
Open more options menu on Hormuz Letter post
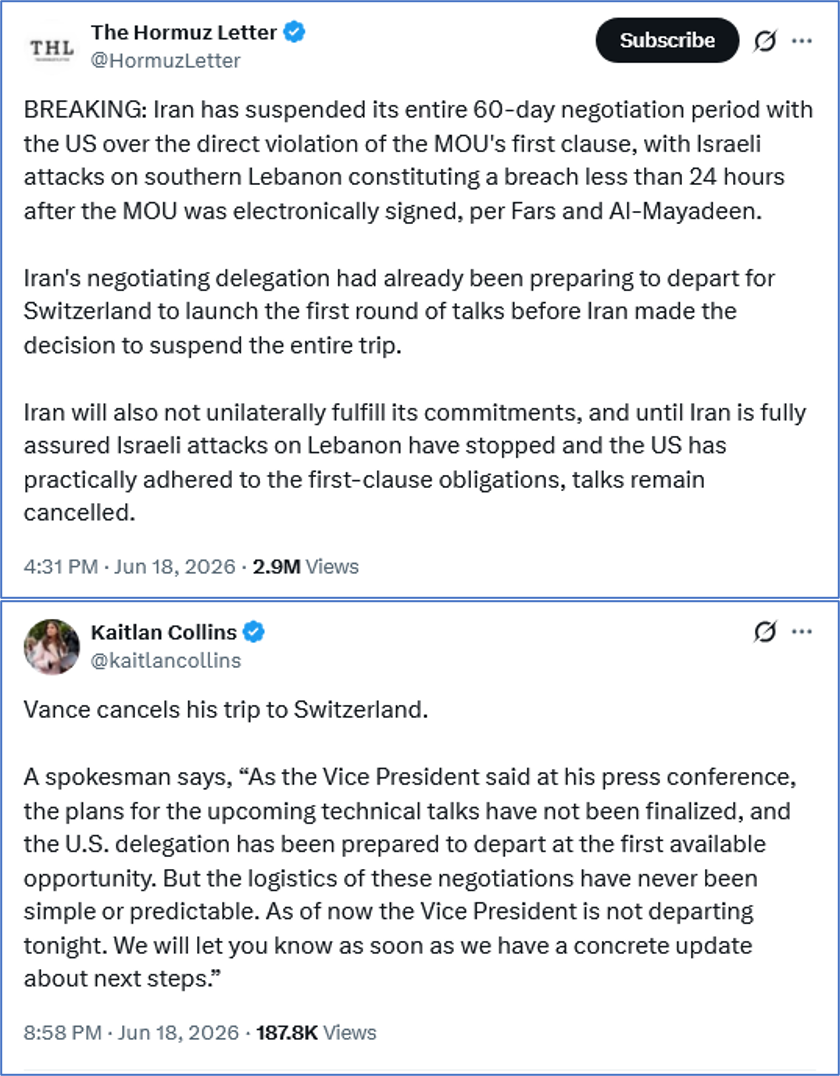click(x=802, y=40)
